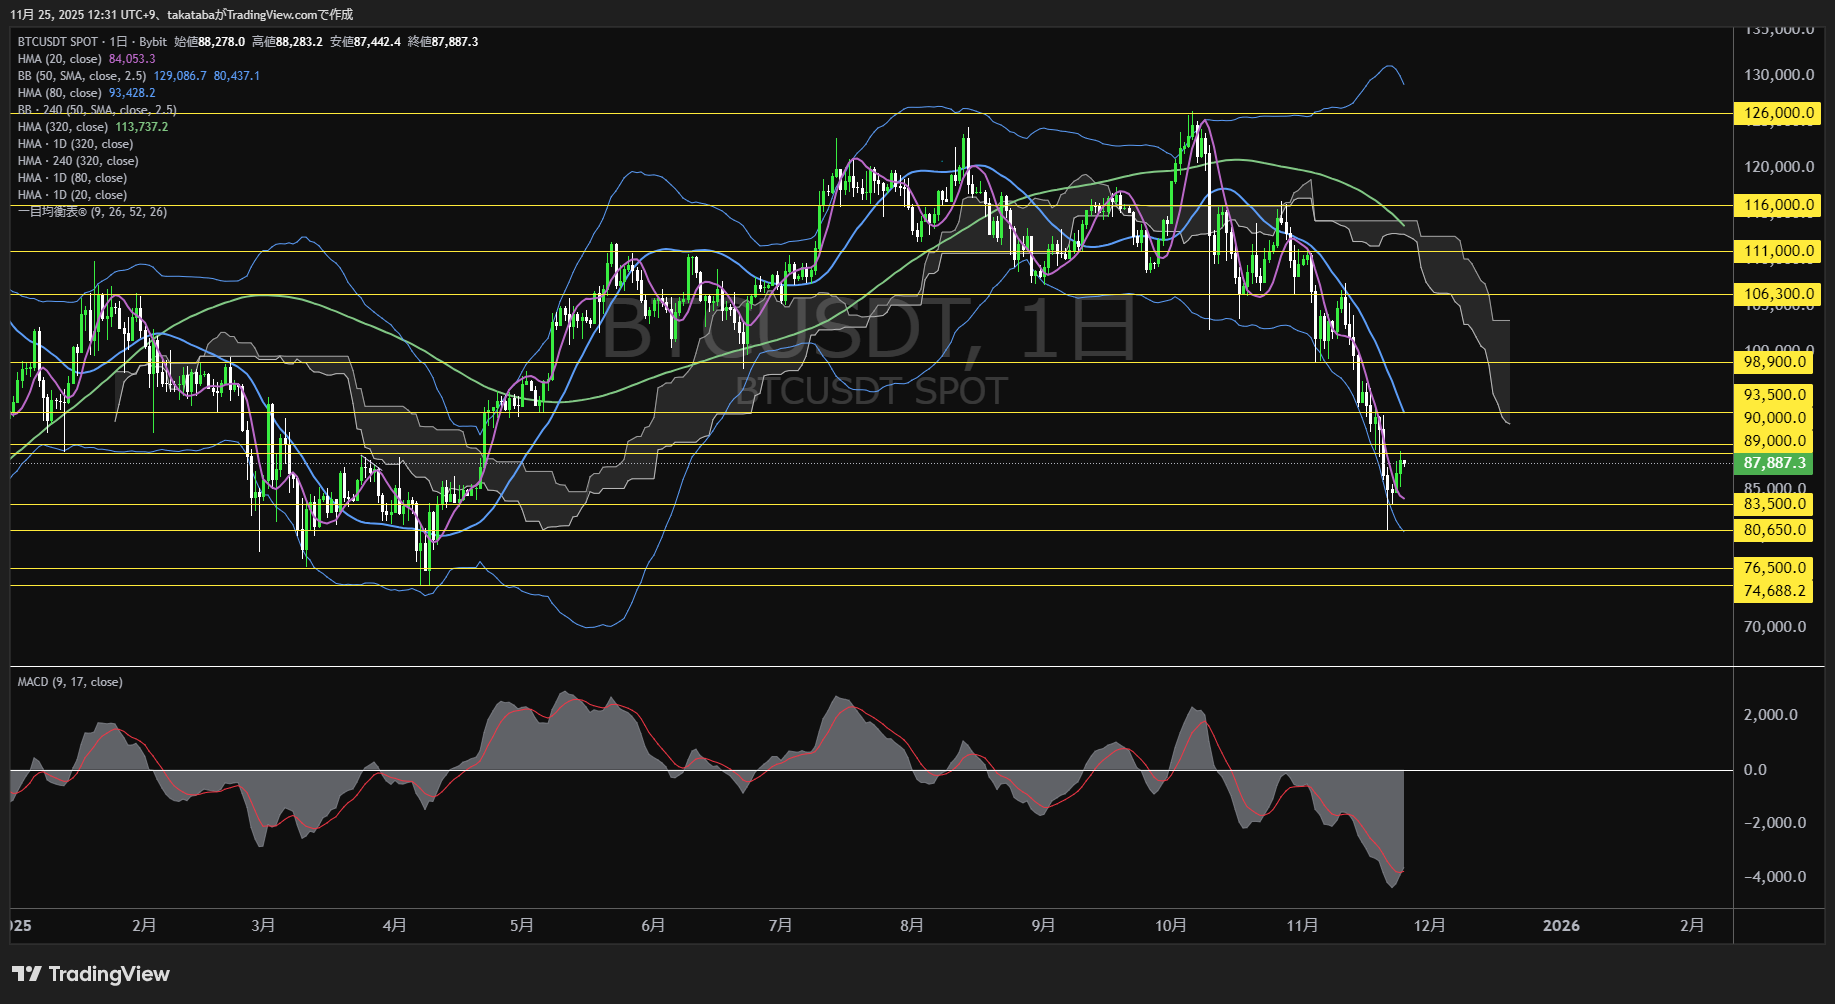Open the Ichimoku (9, 26, 52, 26) legend
Screen dimensions: 1835x1004
92,212
